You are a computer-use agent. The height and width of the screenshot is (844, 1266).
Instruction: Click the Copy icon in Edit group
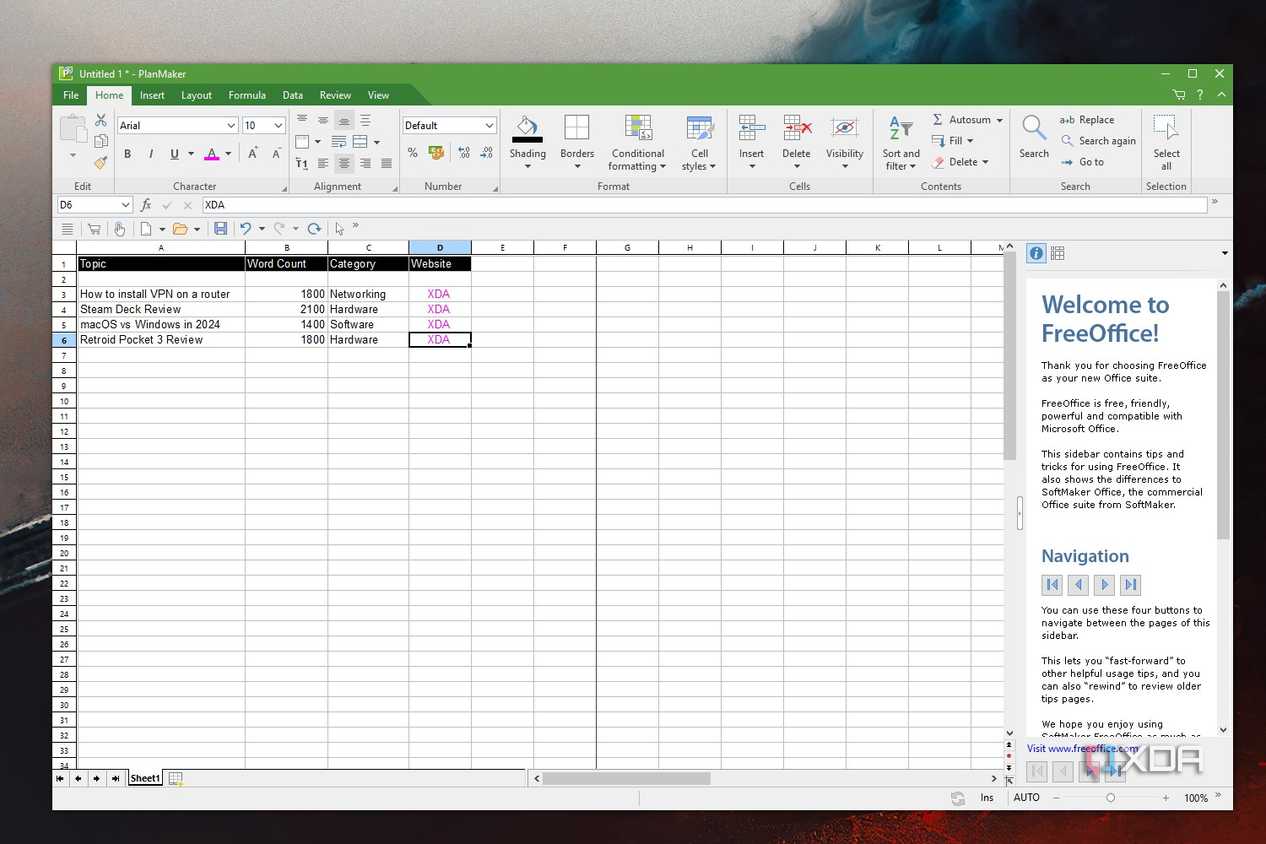tap(101, 141)
